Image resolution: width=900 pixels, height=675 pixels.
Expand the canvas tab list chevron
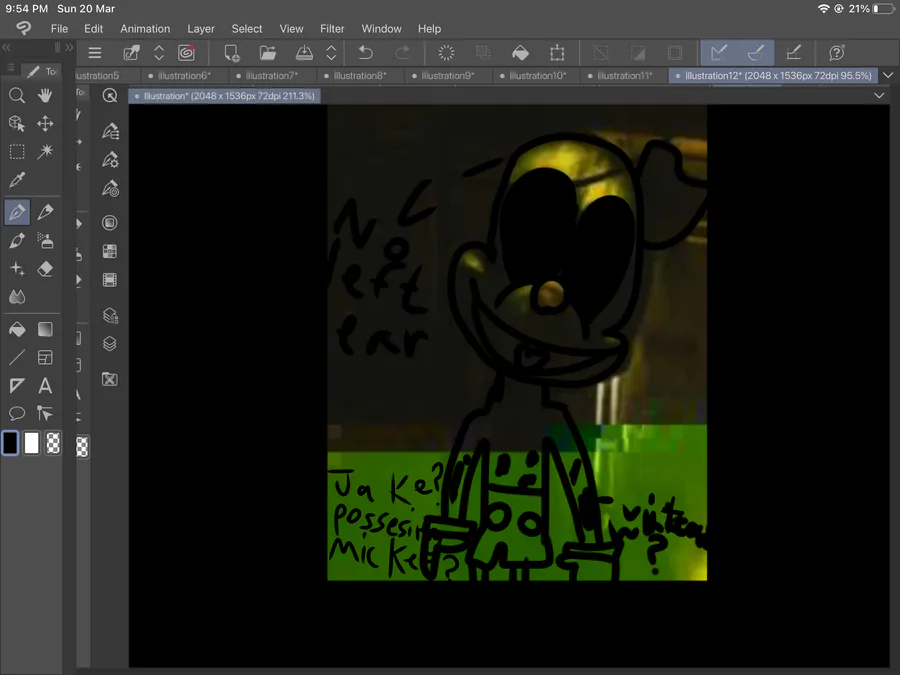888,76
